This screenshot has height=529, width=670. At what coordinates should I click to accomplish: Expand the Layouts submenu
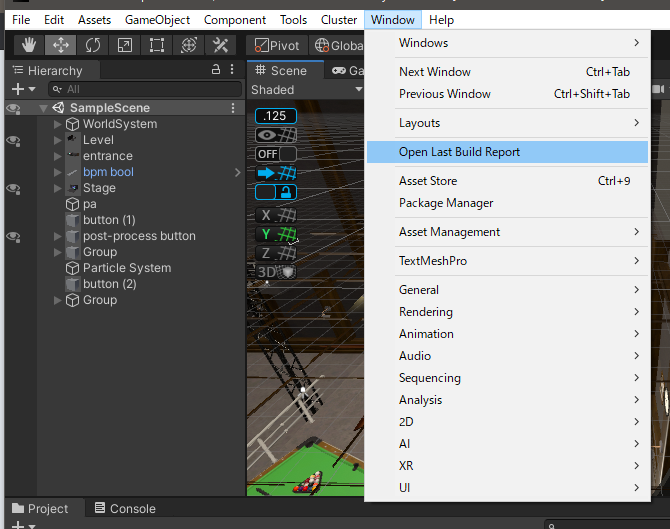(507, 123)
